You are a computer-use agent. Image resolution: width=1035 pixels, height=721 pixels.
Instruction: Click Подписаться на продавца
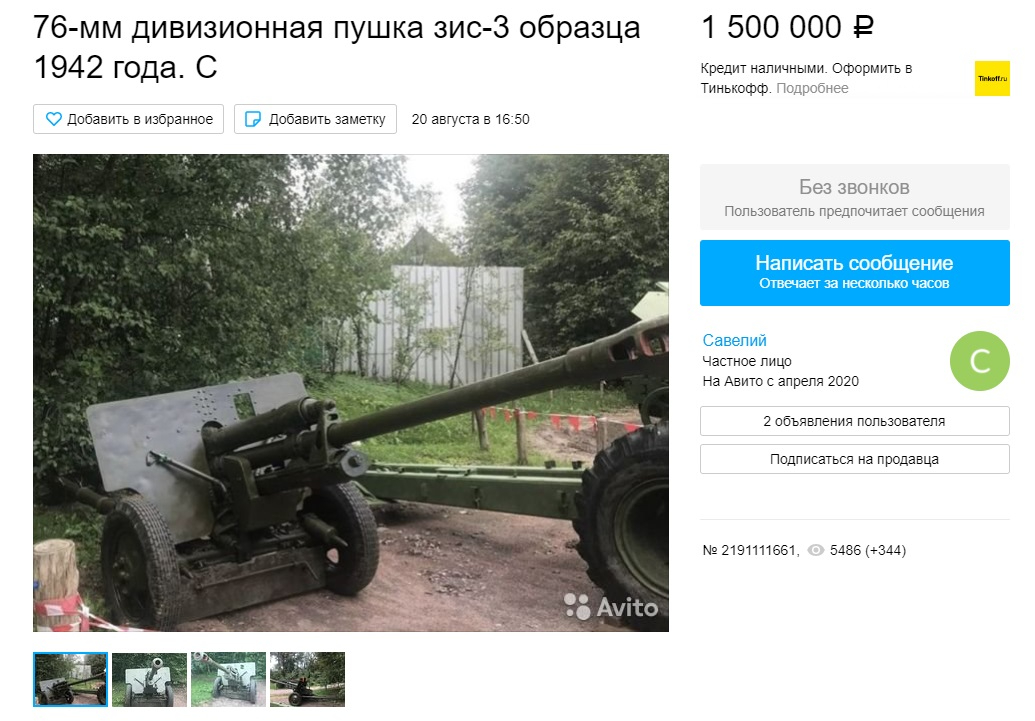coord(855,459)
